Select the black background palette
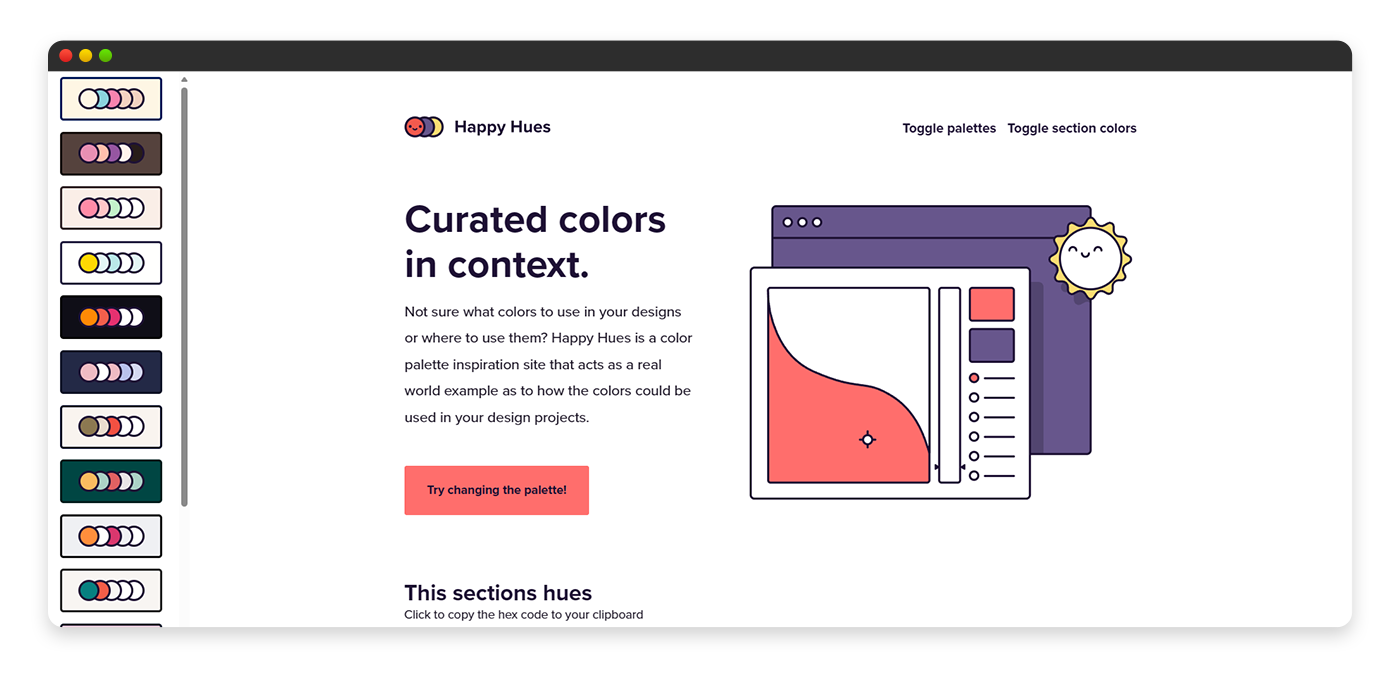The image size is (1400, 700). coord(111,317)
